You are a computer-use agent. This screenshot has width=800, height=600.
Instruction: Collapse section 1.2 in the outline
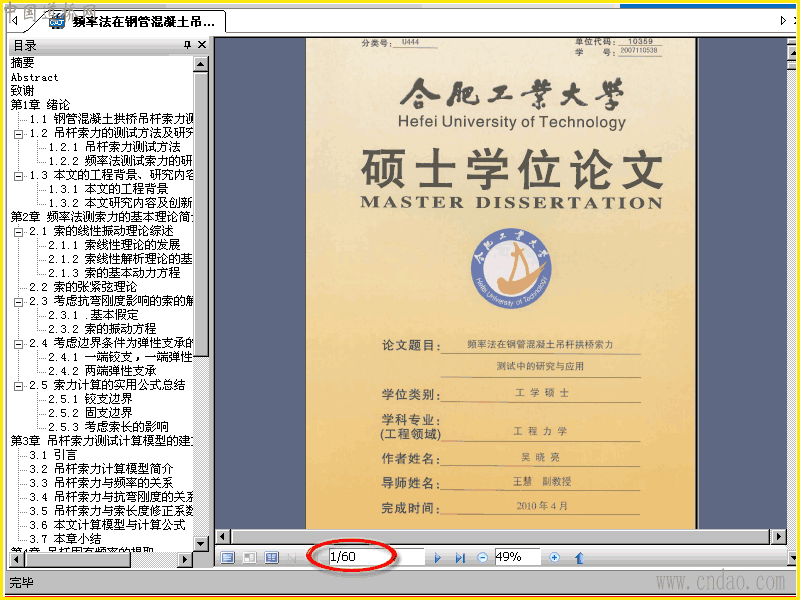click(x=18, y=134)
